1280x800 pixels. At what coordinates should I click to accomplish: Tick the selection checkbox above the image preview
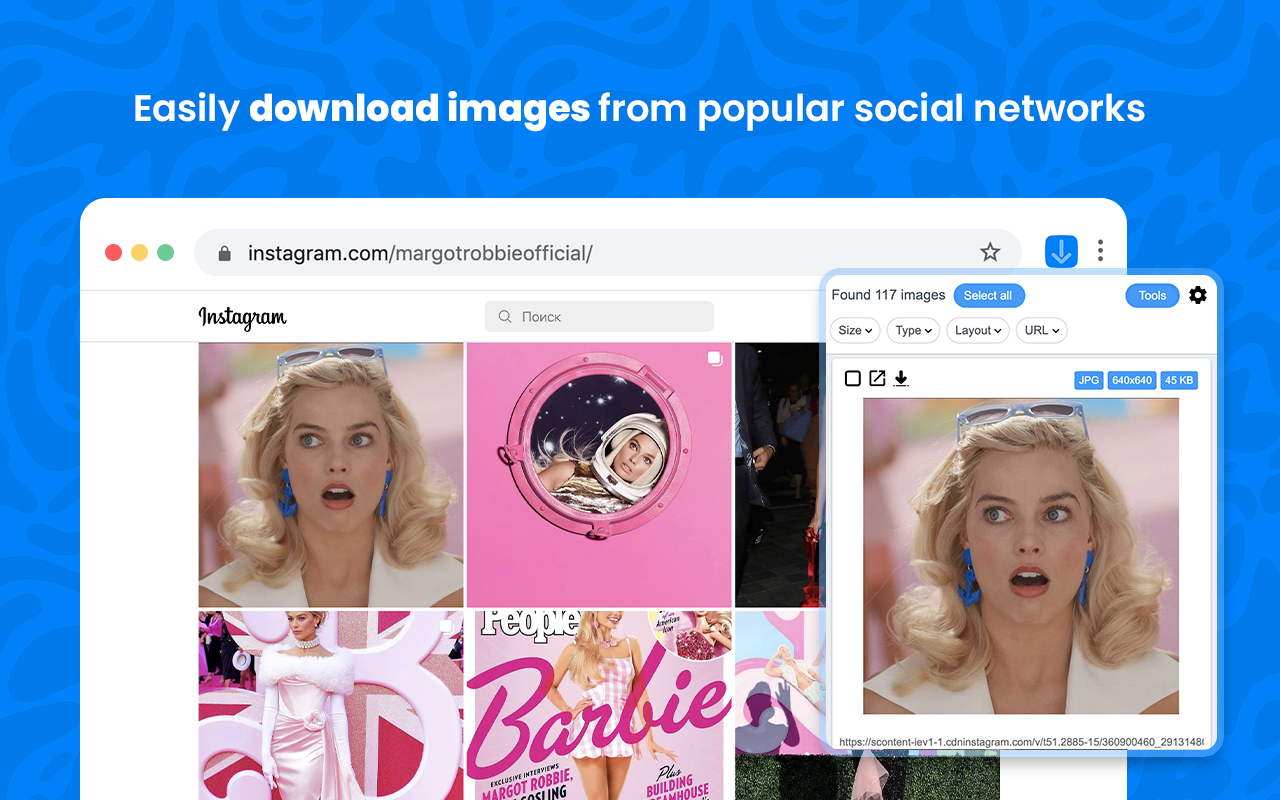[x=852, y=378]
